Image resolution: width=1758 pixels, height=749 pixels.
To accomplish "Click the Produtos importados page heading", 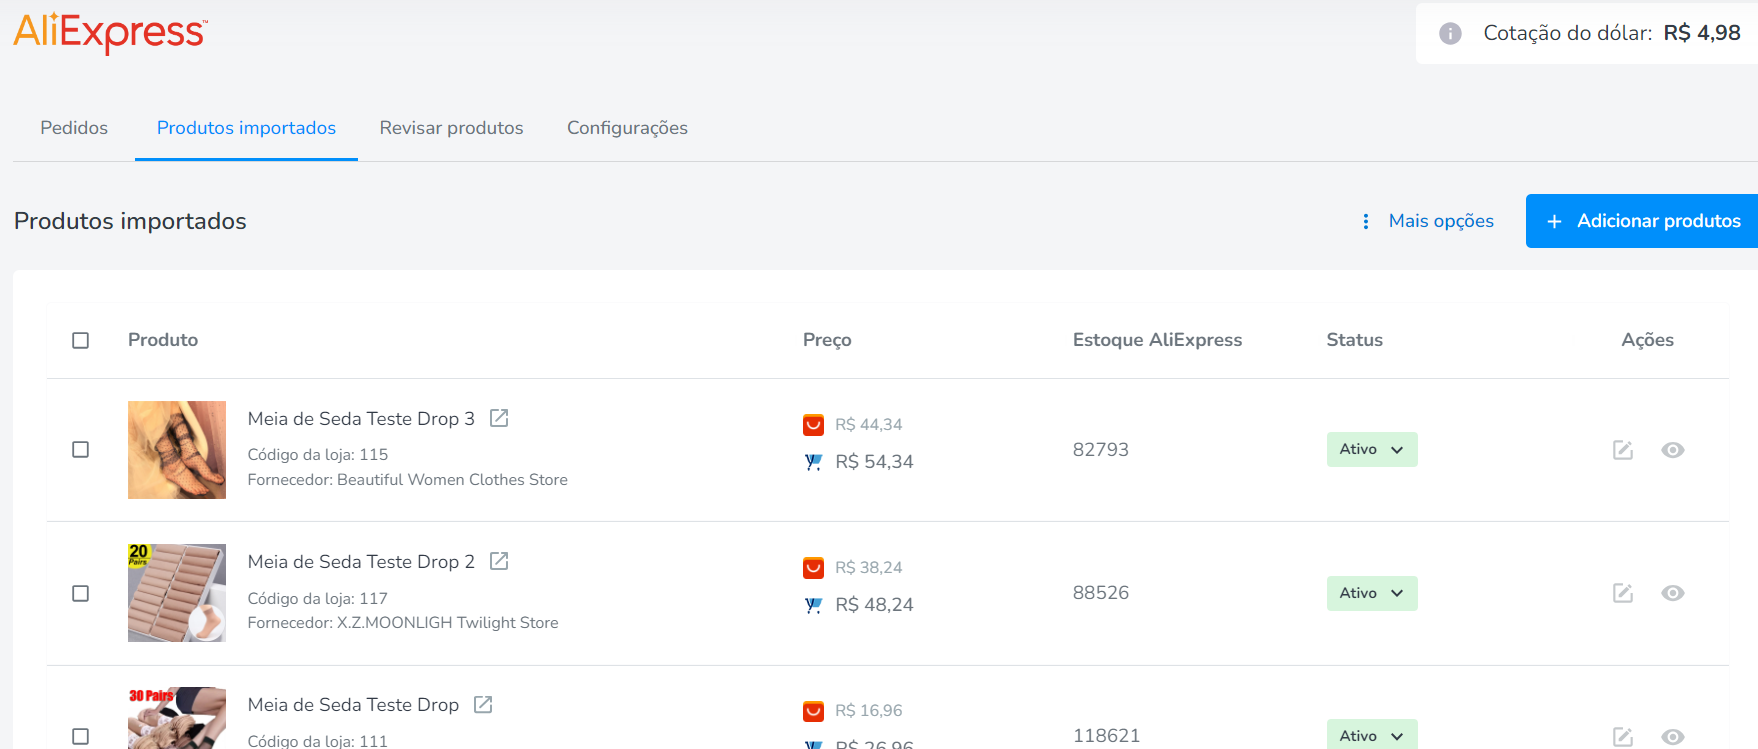I will [x=130, y=221].
